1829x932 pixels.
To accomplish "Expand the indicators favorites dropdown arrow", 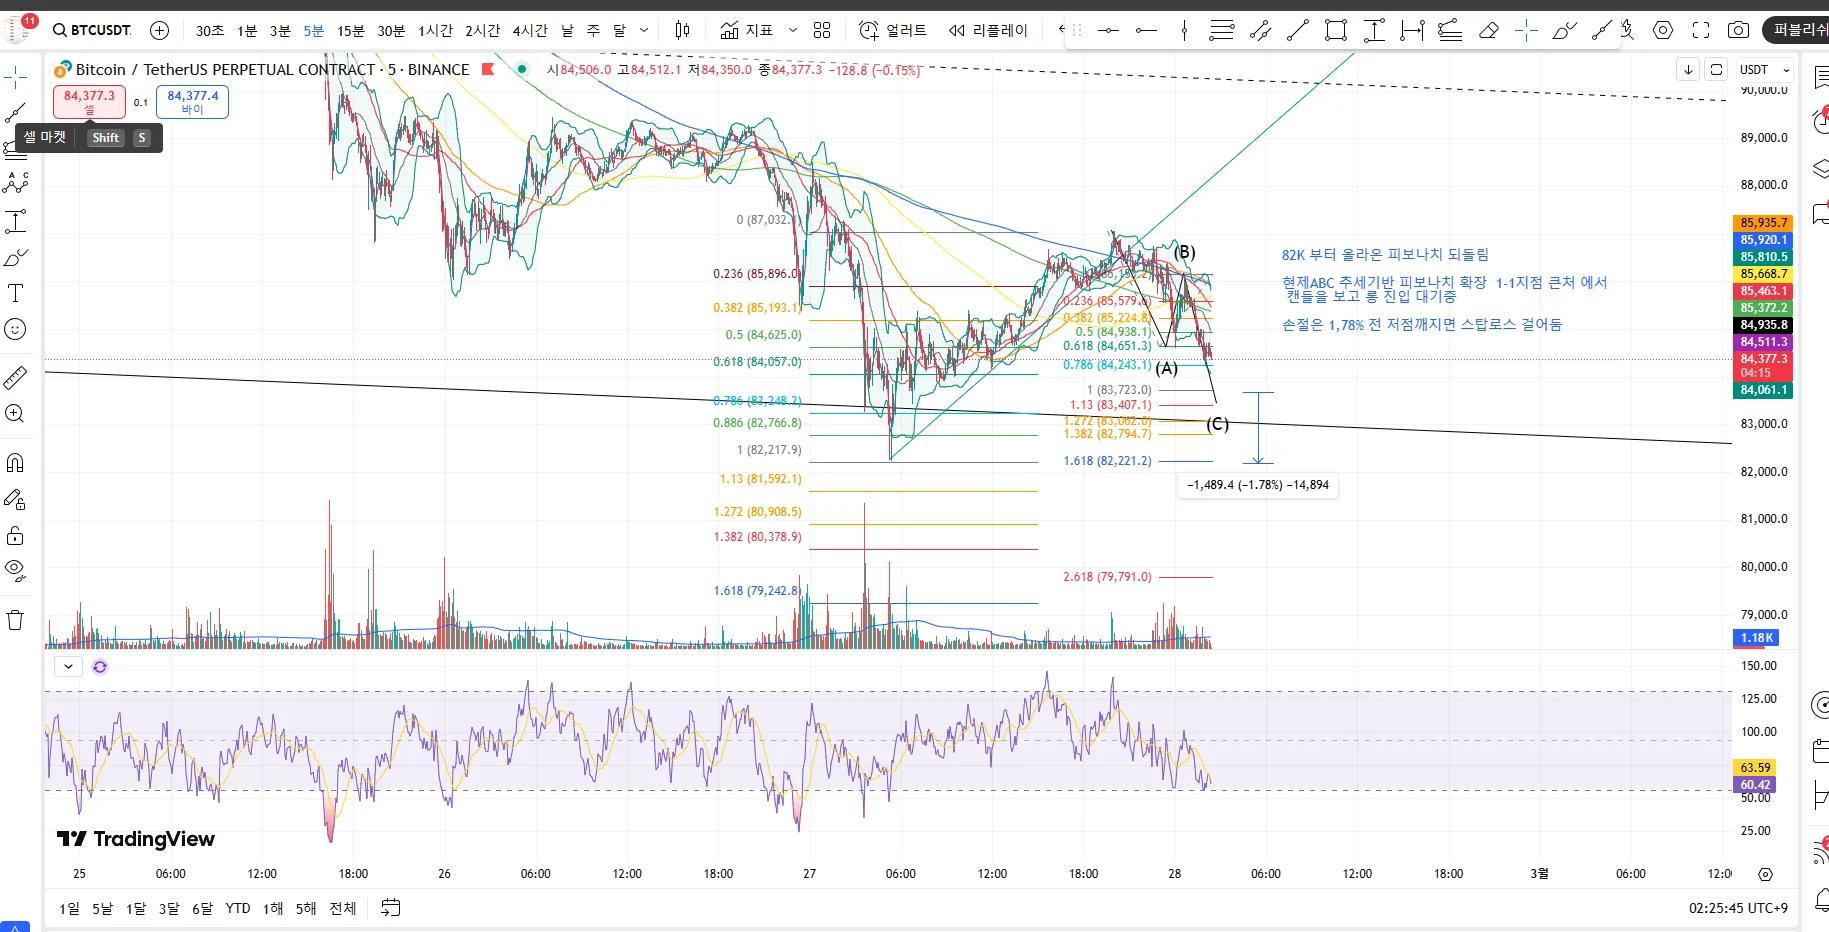I will [793, 30].
